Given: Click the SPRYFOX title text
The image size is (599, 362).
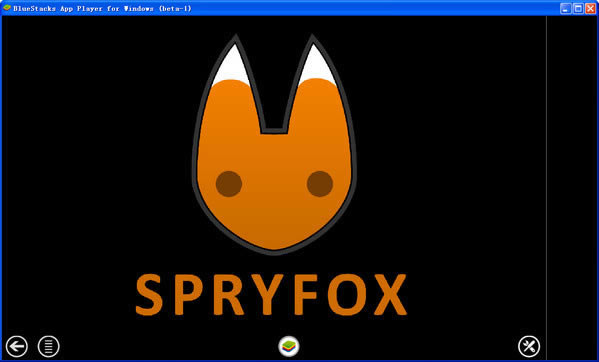Looking at the screenshot, I should point(272,295).
